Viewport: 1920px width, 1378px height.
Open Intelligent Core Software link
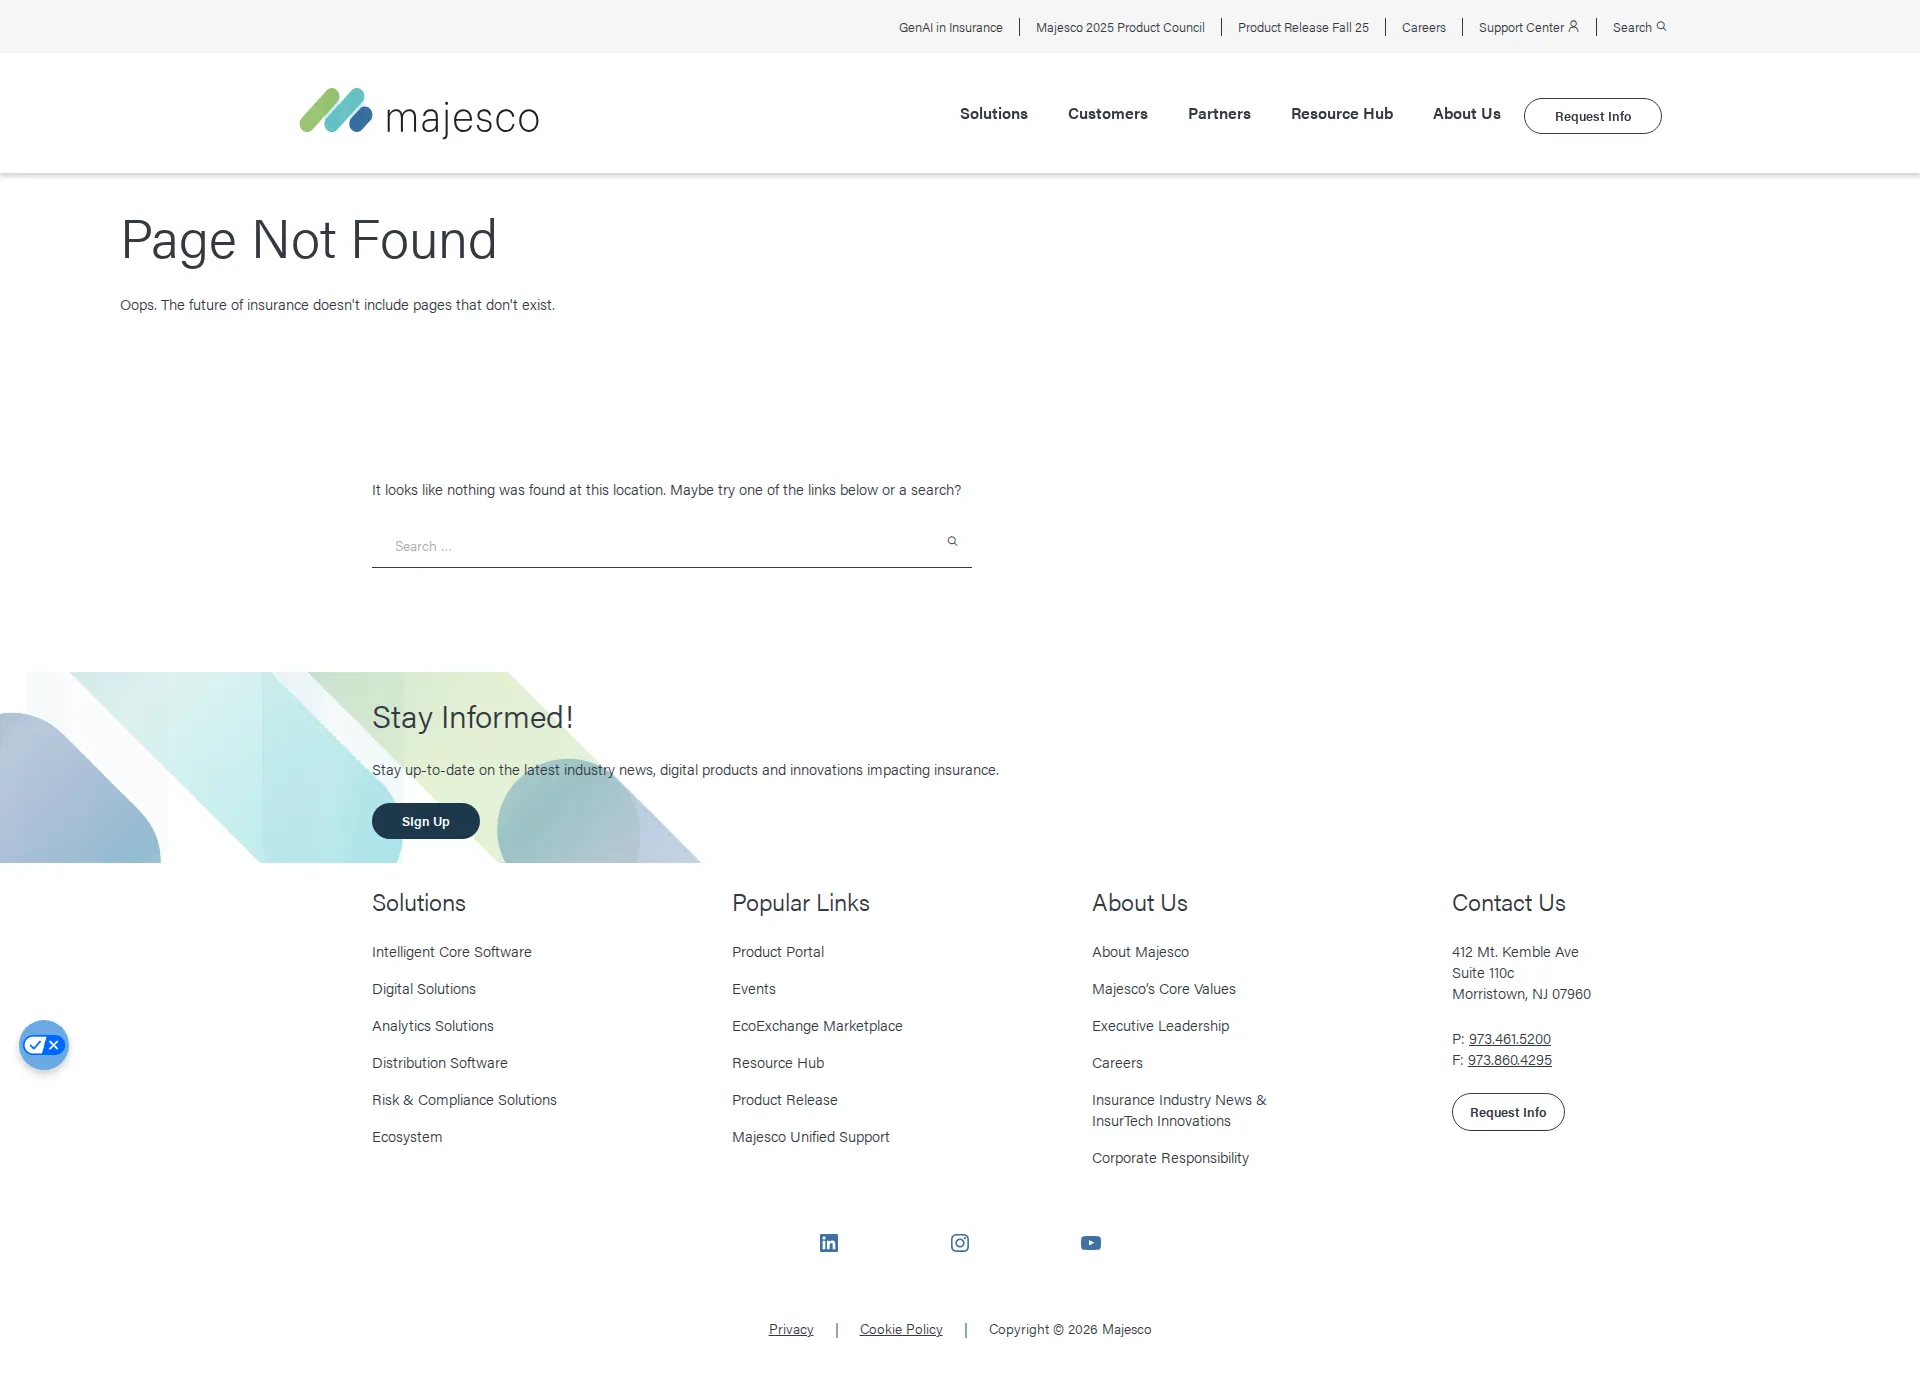tap(452, 952)
